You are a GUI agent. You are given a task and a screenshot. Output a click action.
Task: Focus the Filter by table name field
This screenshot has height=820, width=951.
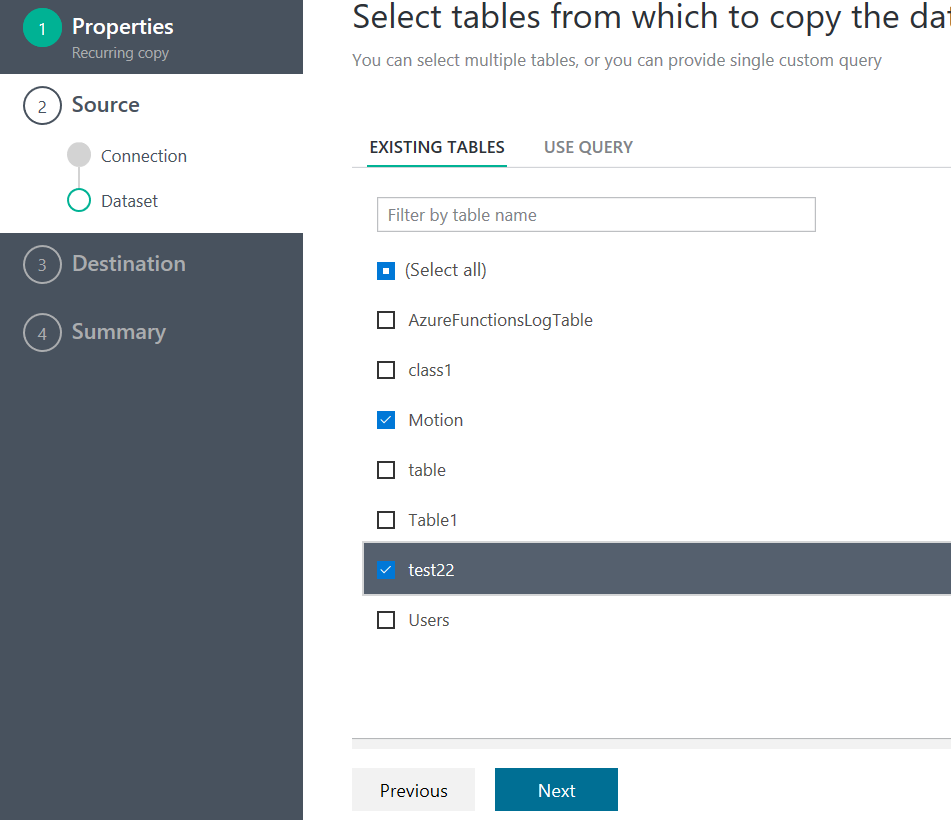click(596, 215)
